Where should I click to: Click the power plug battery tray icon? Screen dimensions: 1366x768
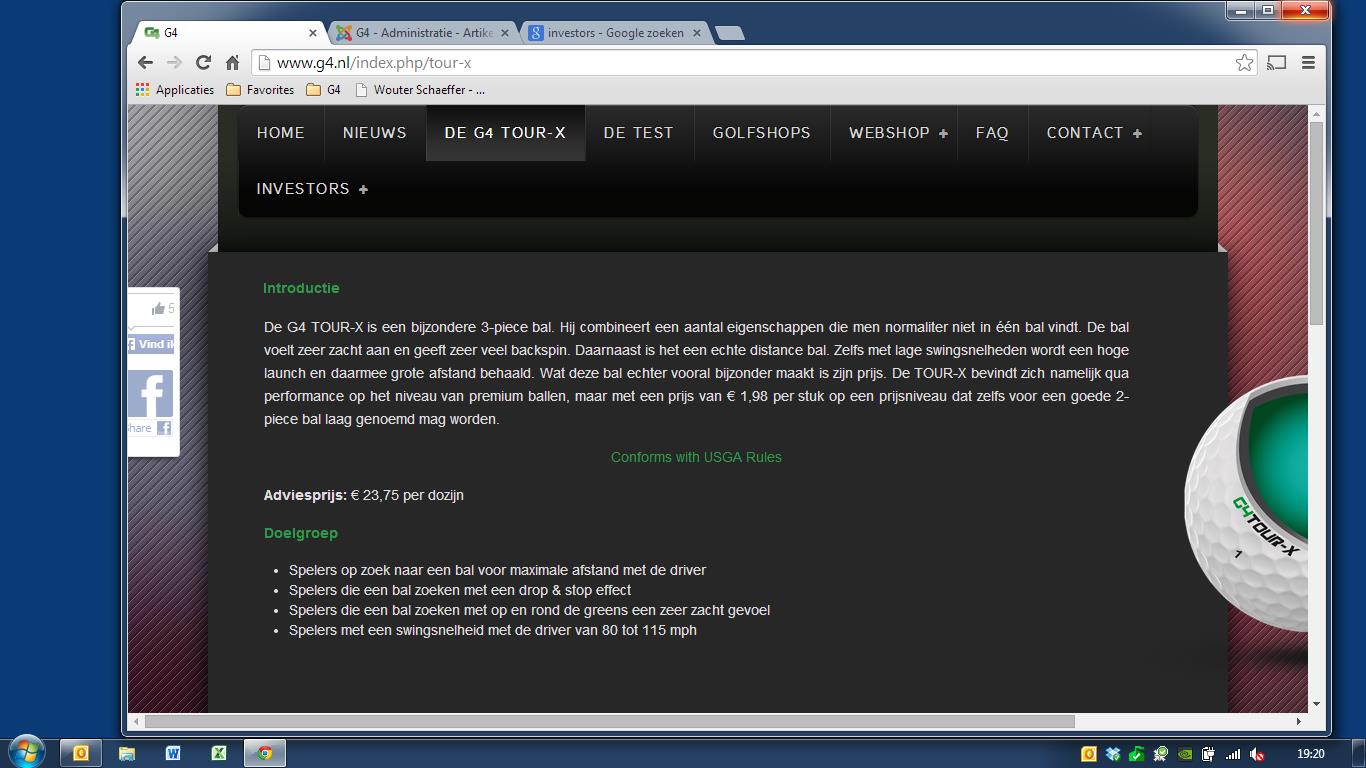coord(1209,754)
